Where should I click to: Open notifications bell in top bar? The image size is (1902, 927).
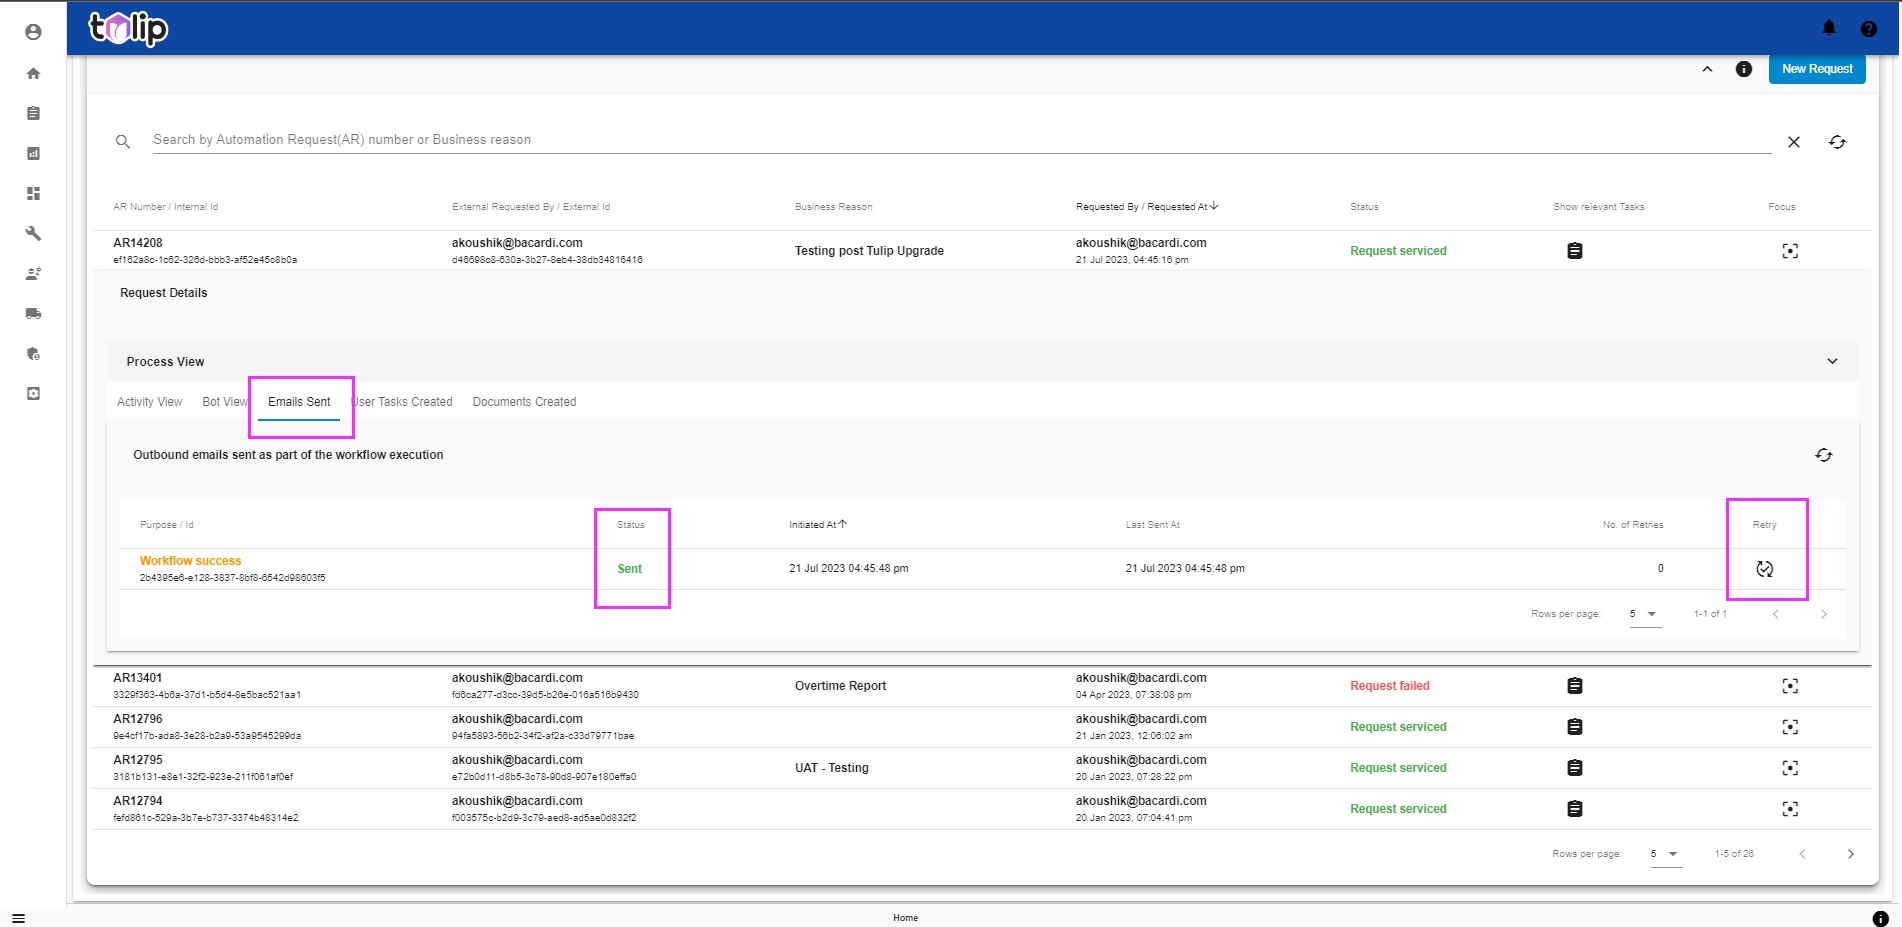click(1829, 28)
